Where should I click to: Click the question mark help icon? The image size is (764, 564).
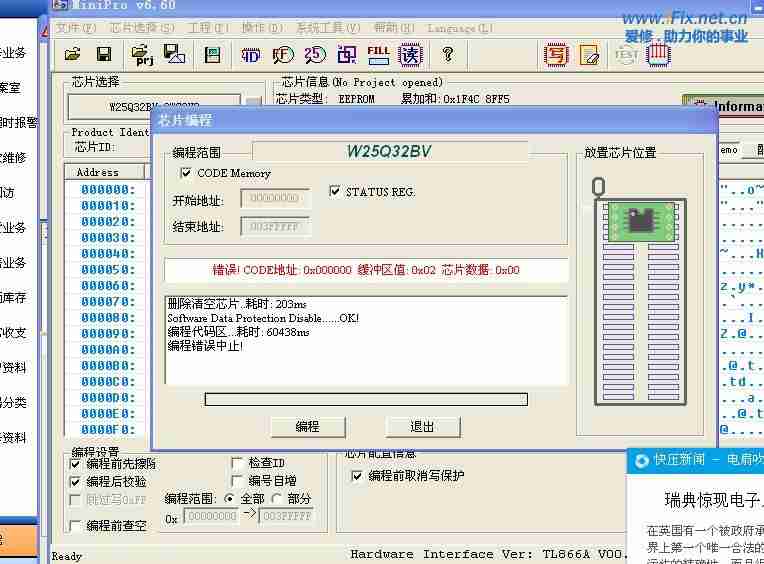[447, 54]
